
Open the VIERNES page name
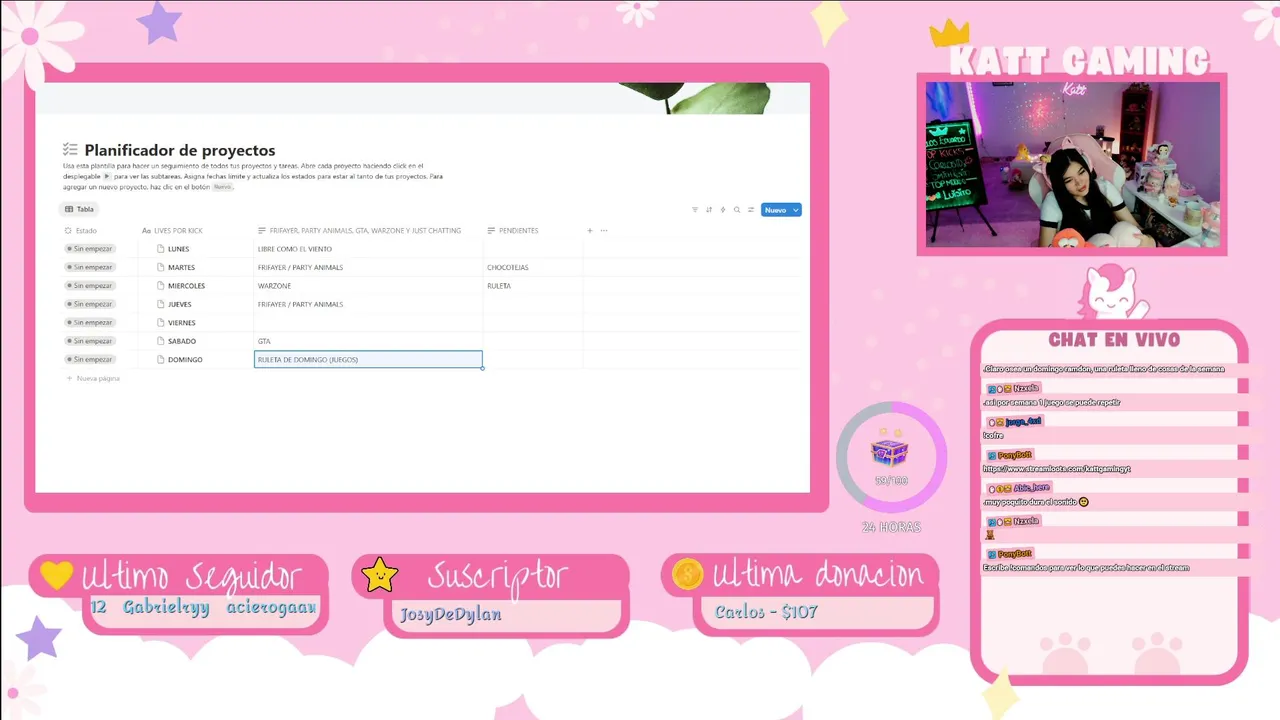pos(182,323)
